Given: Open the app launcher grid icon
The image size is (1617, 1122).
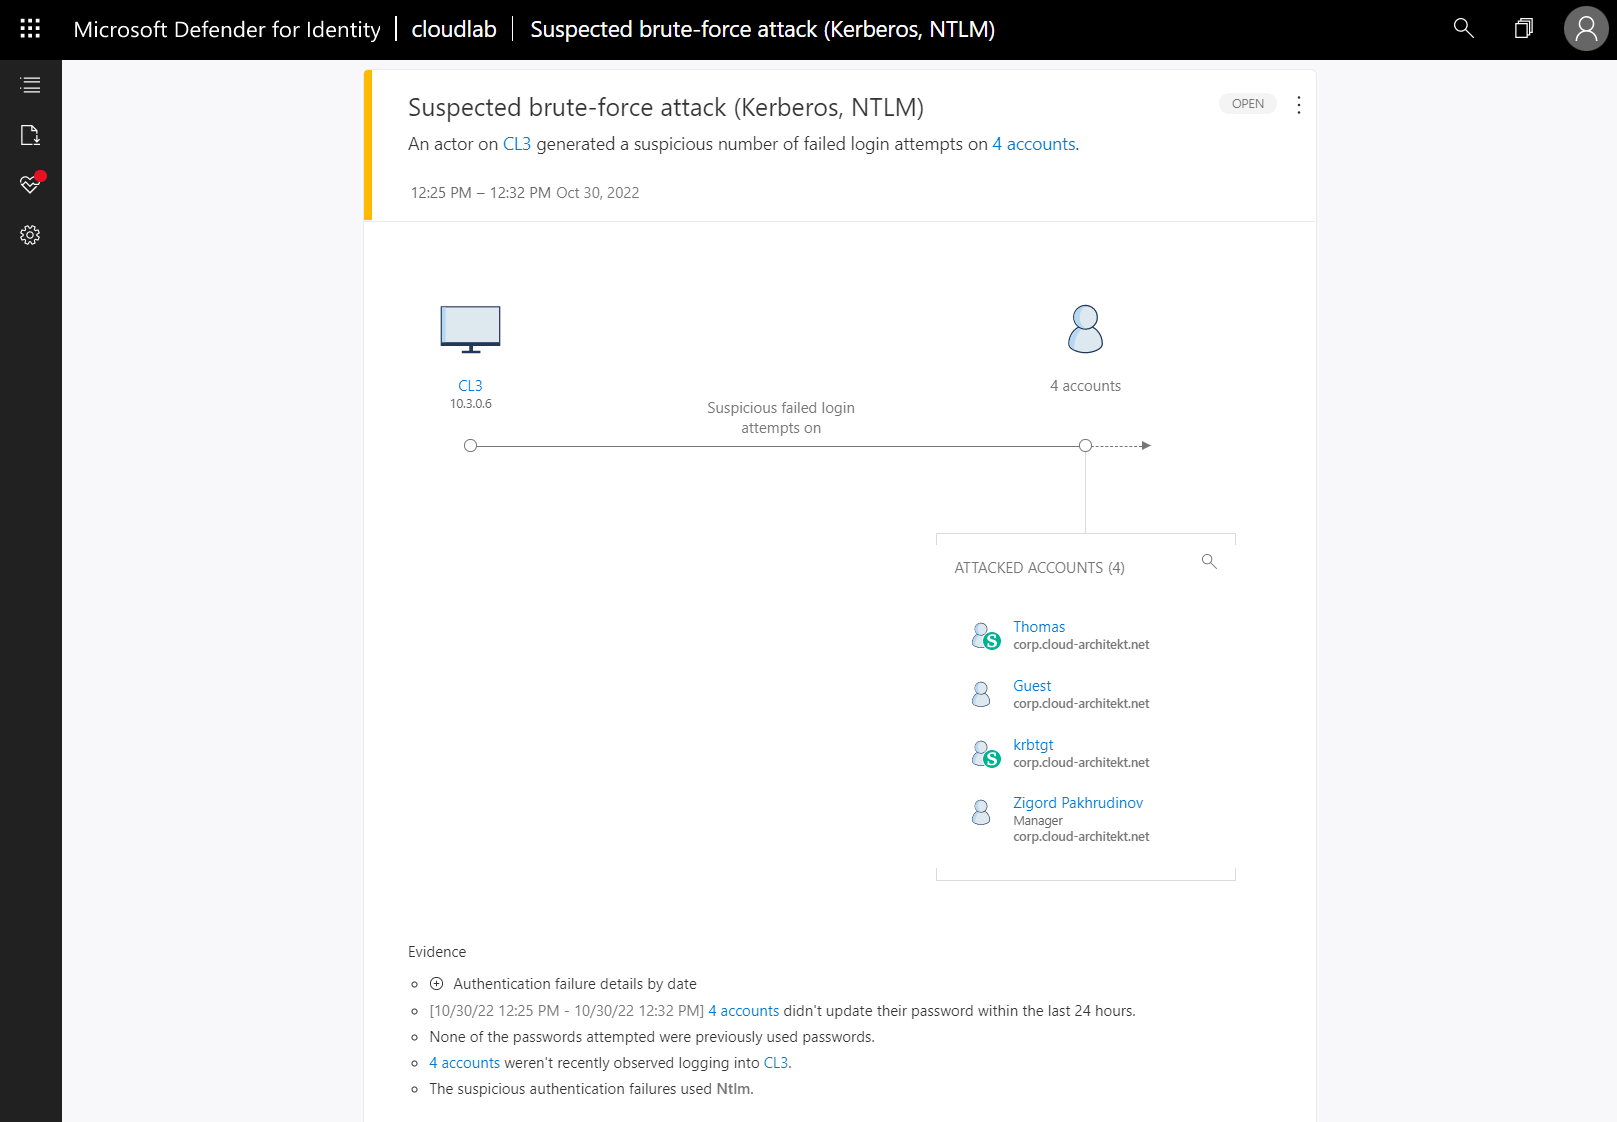Looking at the screenshot, I should tap(30, 29).
